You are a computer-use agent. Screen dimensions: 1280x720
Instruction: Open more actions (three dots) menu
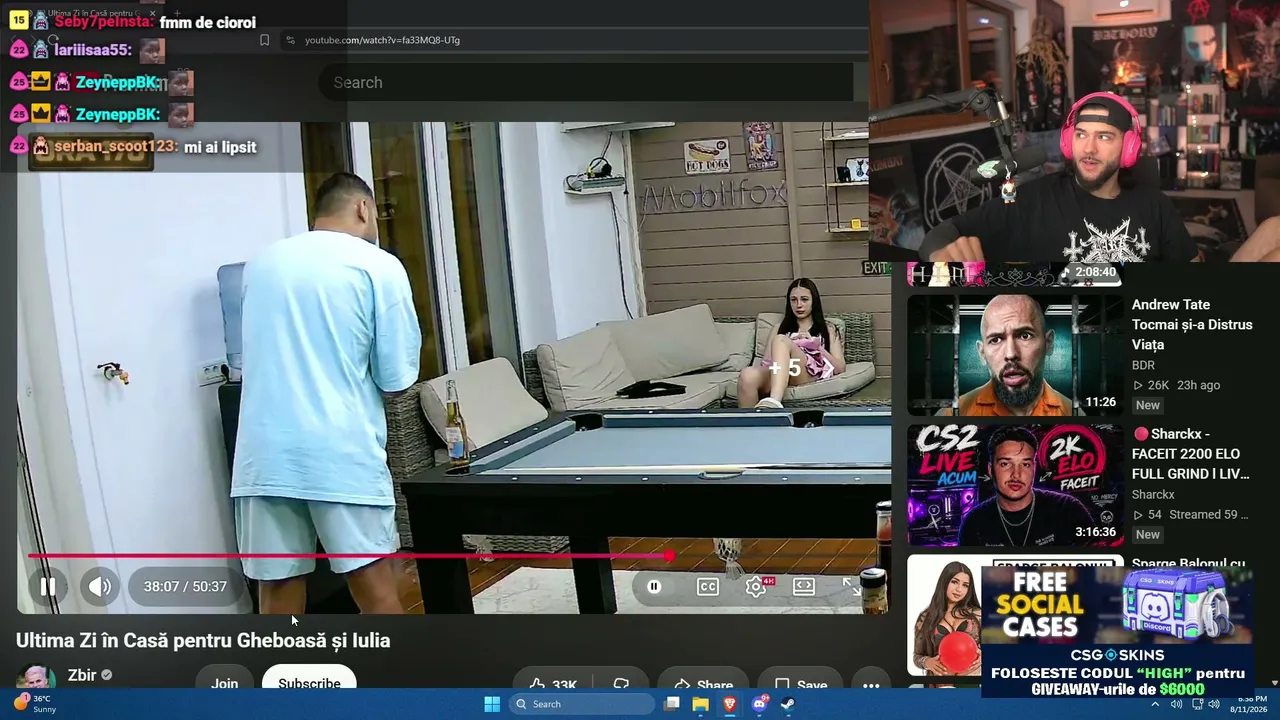(871, 684)
